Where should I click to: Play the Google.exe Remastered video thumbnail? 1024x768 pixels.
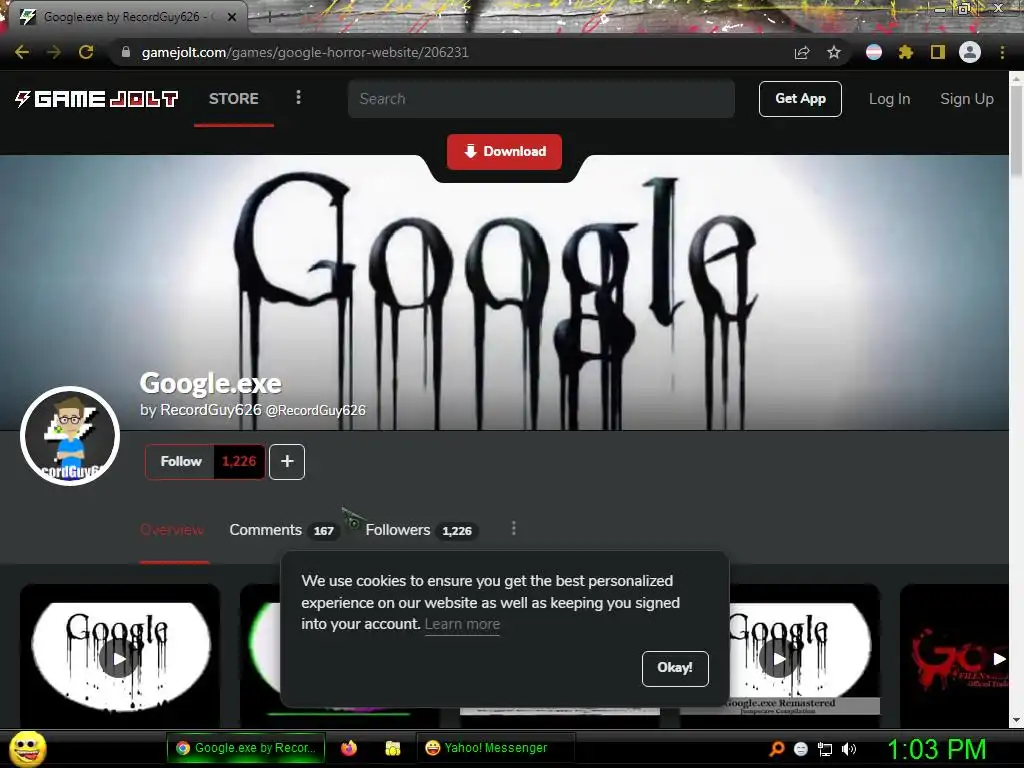pyautogui.click(x=780, y=658)
